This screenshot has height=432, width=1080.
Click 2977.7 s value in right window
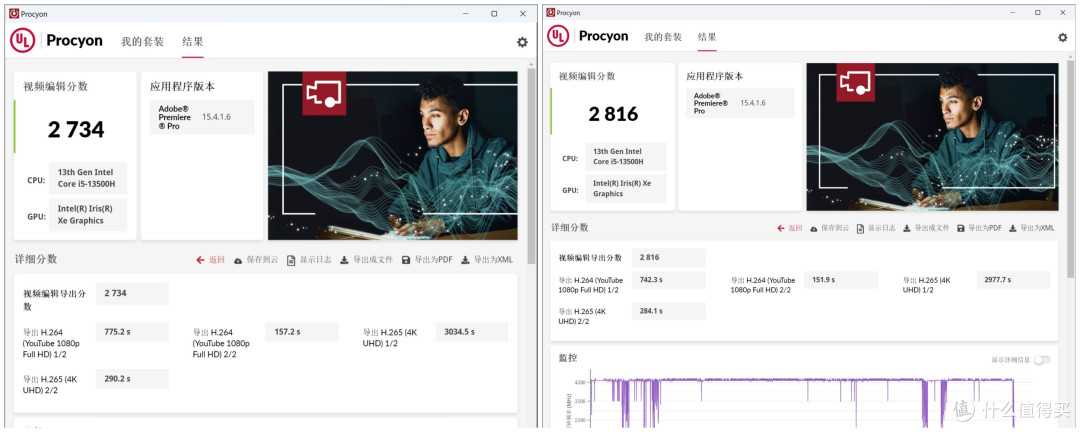click(x=1013, y=280)
